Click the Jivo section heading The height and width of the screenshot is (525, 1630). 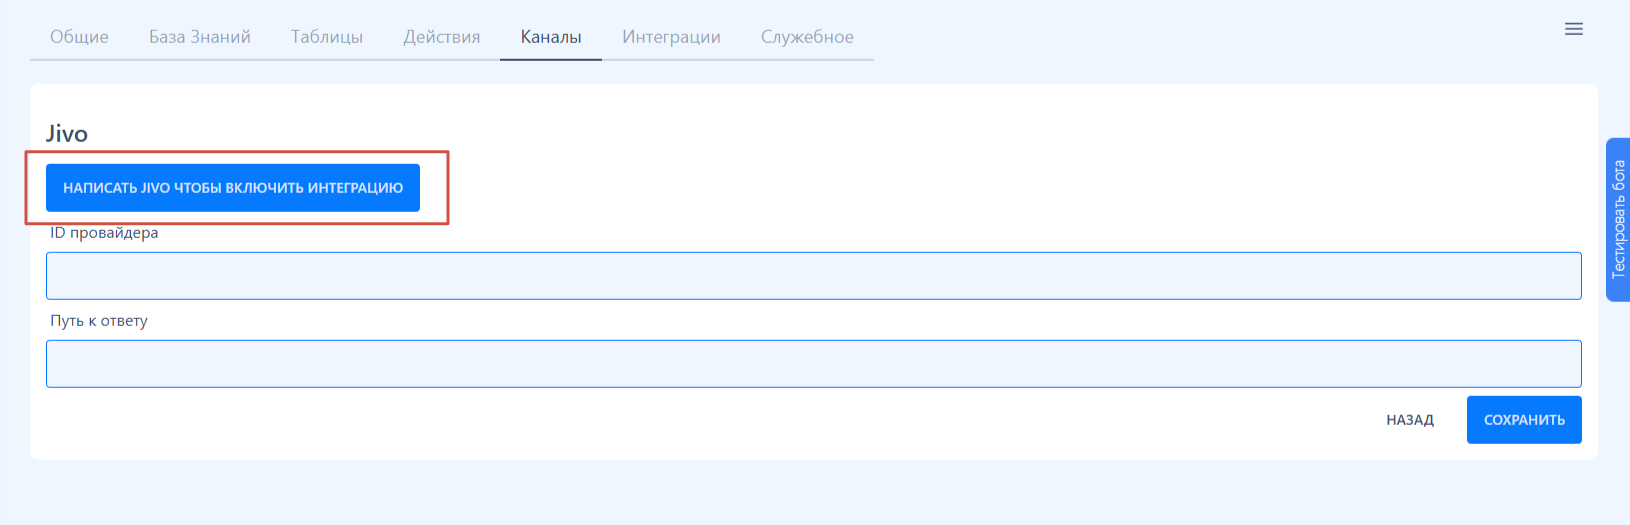[x=67, y=134]
